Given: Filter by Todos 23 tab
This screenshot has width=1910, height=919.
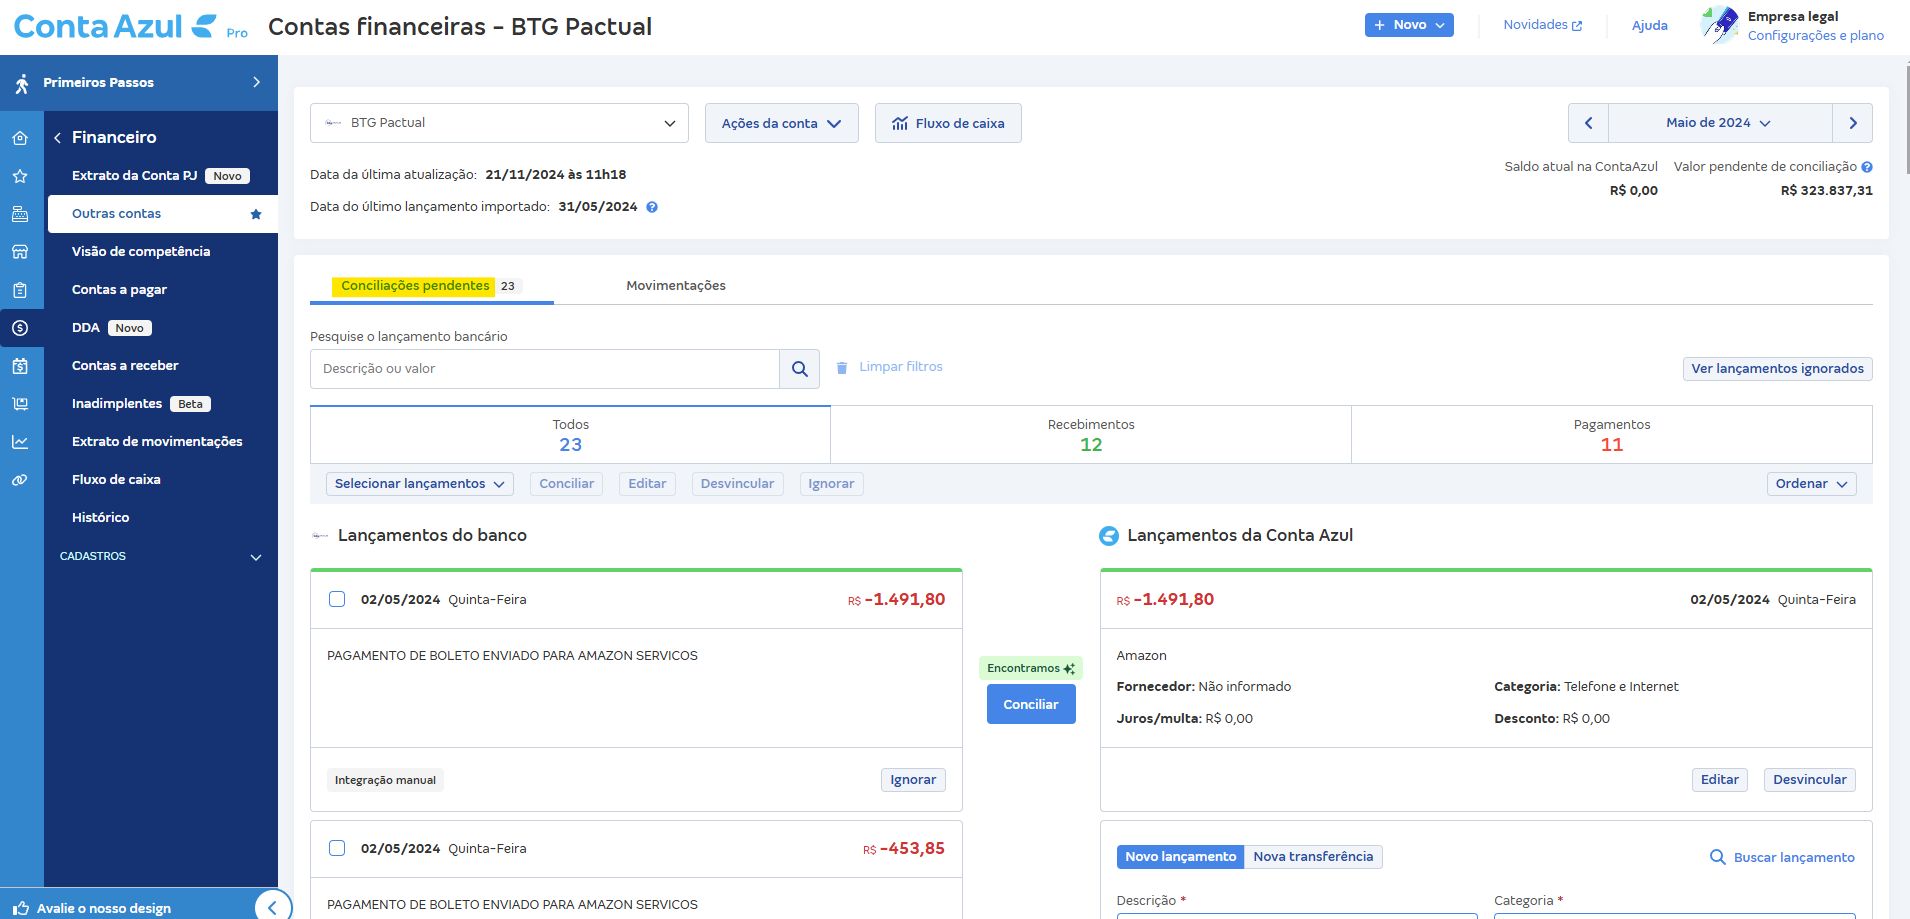Looking at the screenshot, I should point(570,435).
